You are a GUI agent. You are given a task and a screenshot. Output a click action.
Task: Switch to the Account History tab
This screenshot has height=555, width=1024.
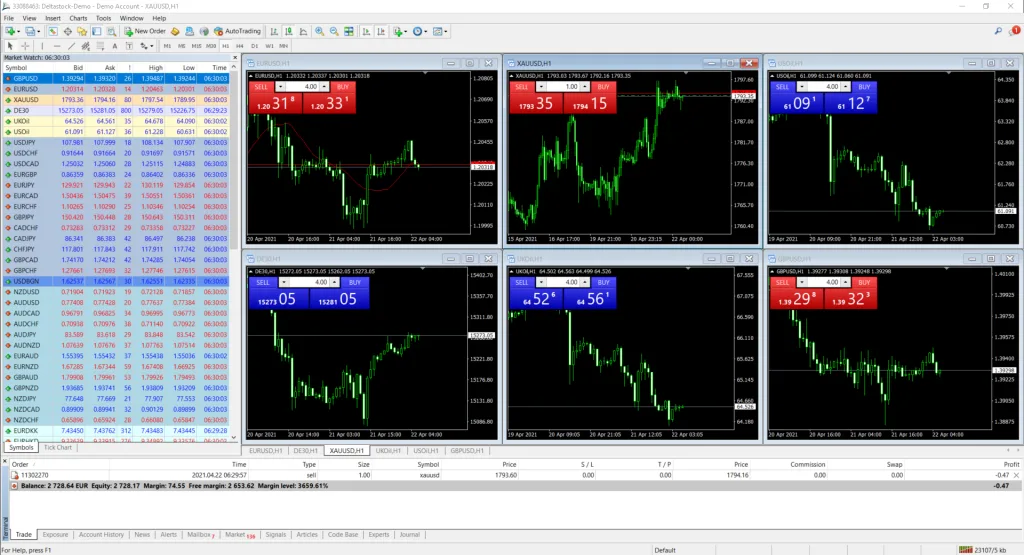(x=101, y=535)
